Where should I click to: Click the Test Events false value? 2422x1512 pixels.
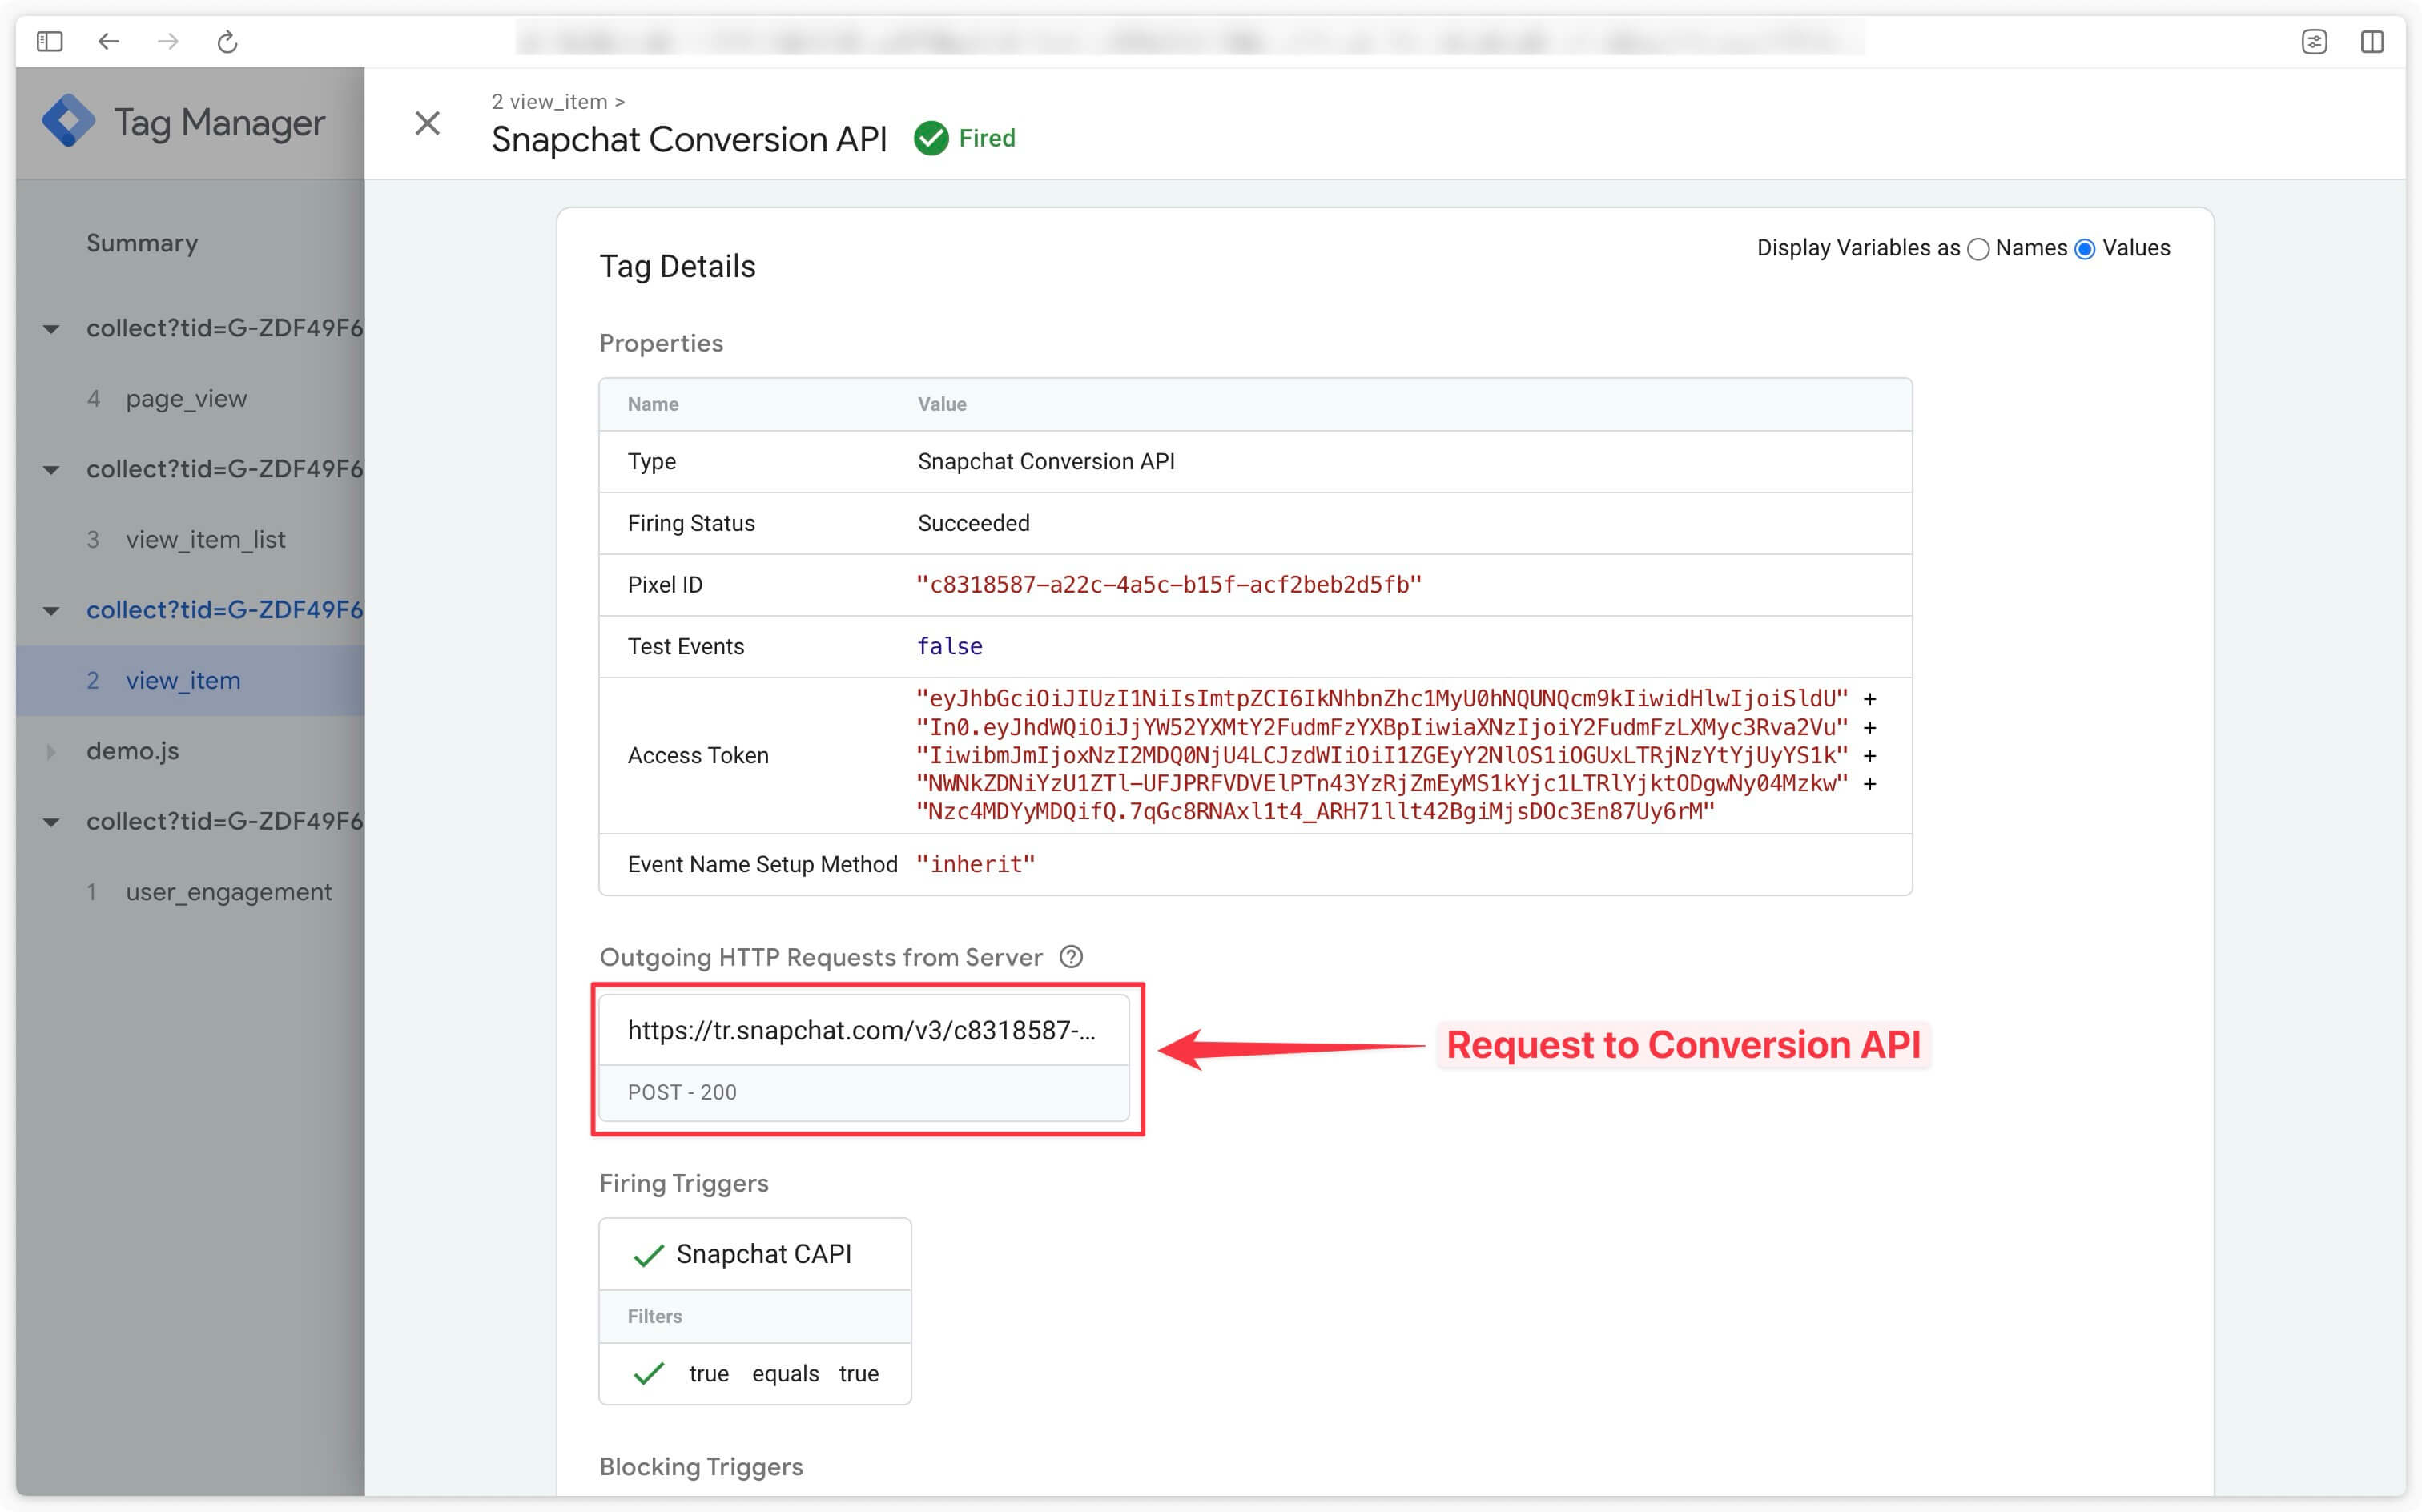coord(950,647)
